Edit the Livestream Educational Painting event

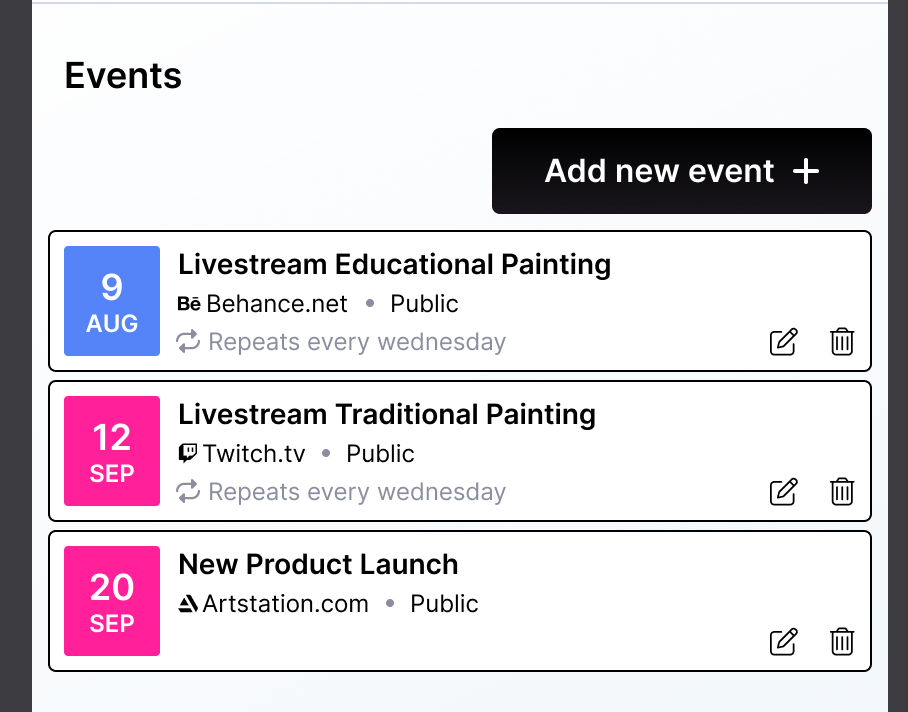coord(784,342)
